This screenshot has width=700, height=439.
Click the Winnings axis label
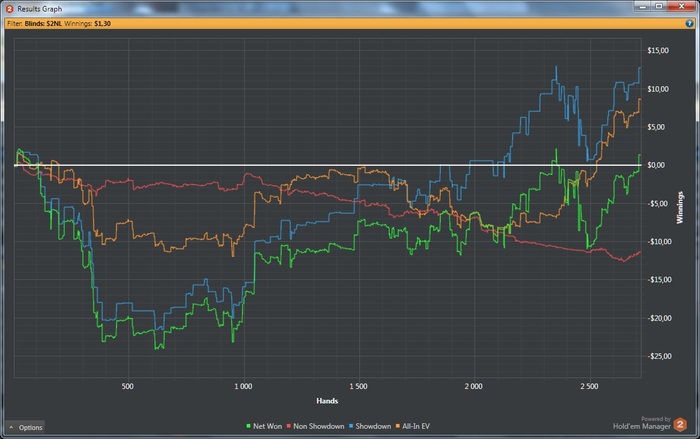coord(680,208)
